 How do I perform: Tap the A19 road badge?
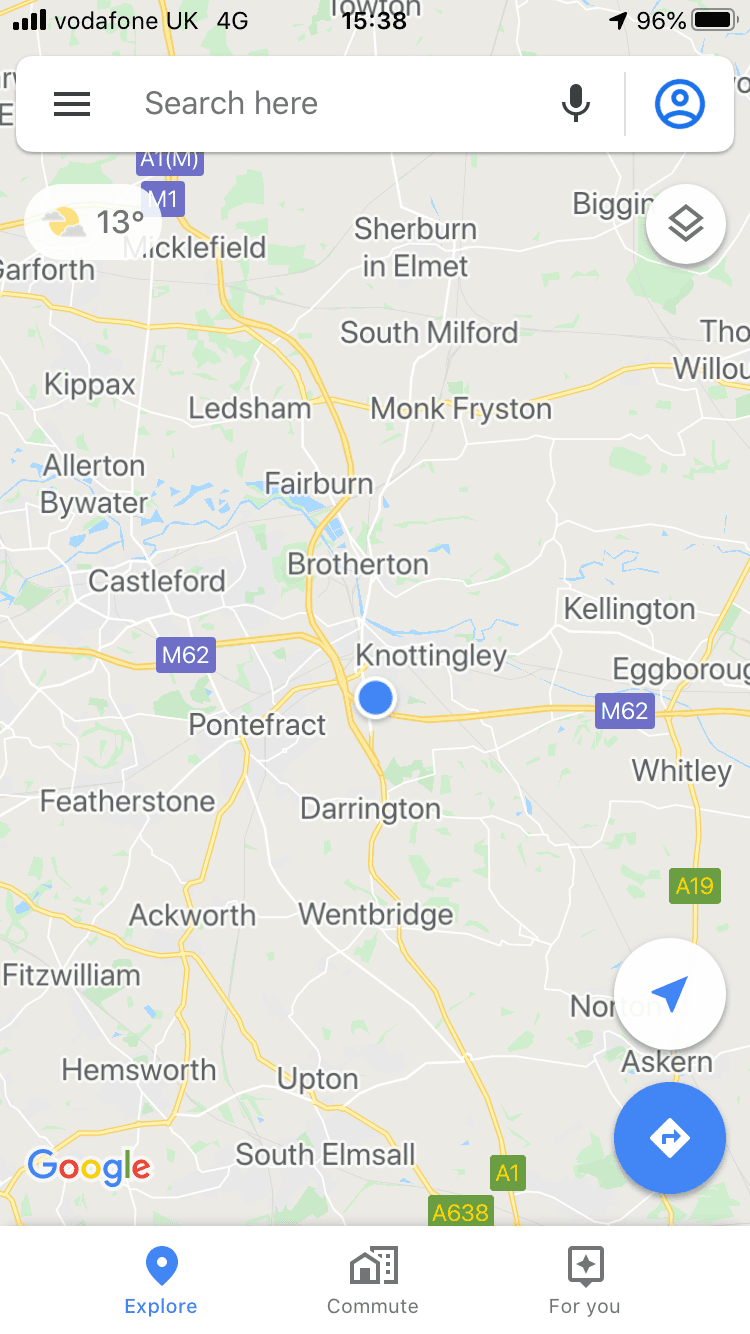[x=695, y=885]
